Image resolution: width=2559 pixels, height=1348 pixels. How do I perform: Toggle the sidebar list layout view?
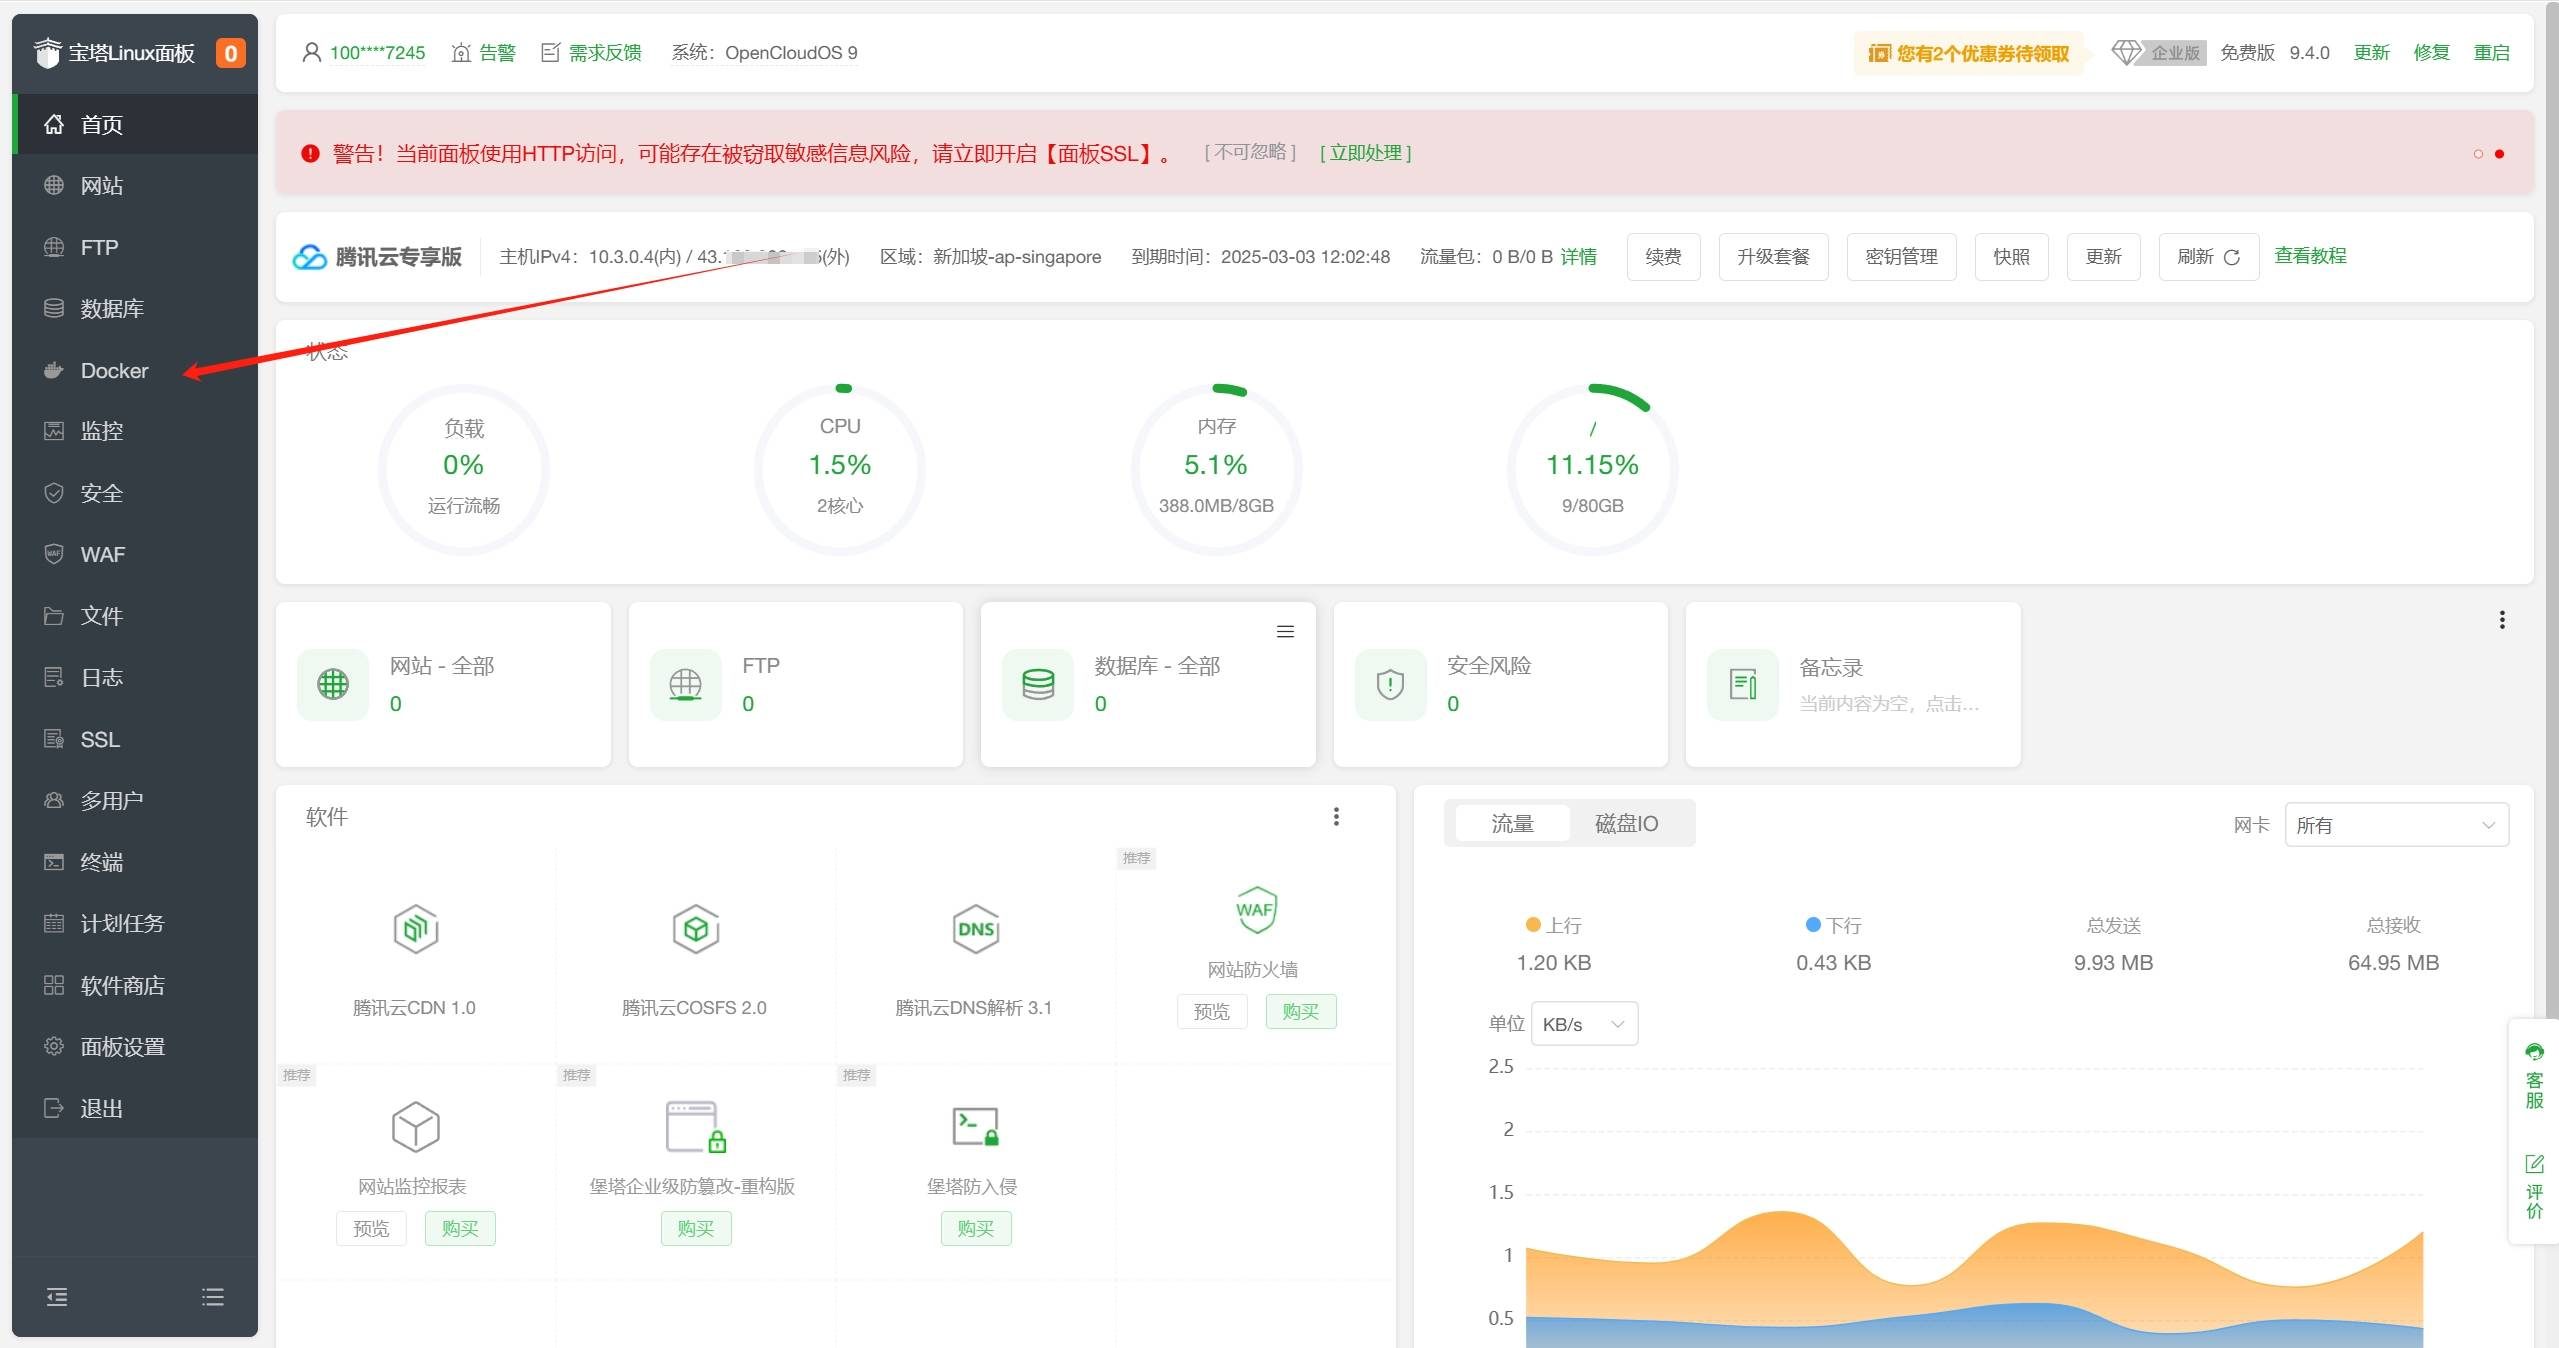(x=212, y=1296)
